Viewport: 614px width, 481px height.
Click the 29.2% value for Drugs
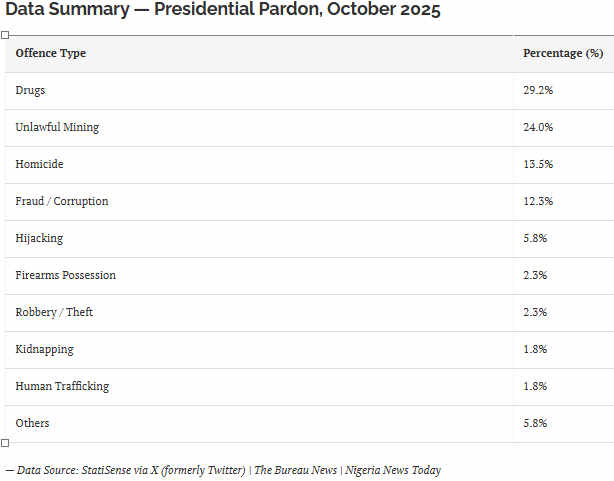(x=538, y=90)
